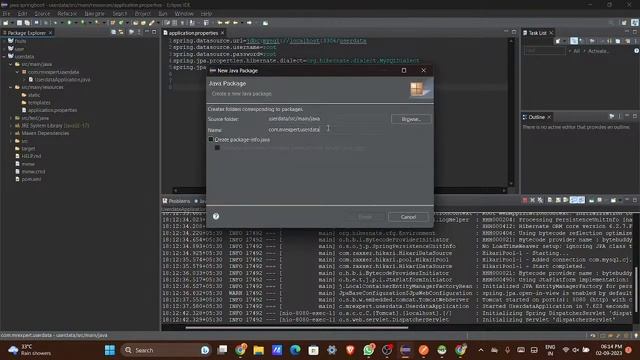Toggle Link with Editor in Package Explorer
Viewport: 640px width, 360px height.
tap(121, 32)
